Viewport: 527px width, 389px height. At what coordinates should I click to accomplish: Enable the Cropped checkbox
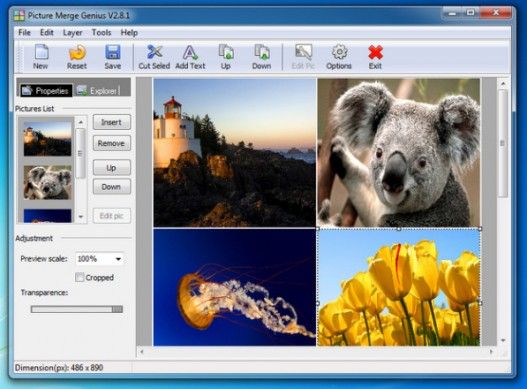(80, 277)
